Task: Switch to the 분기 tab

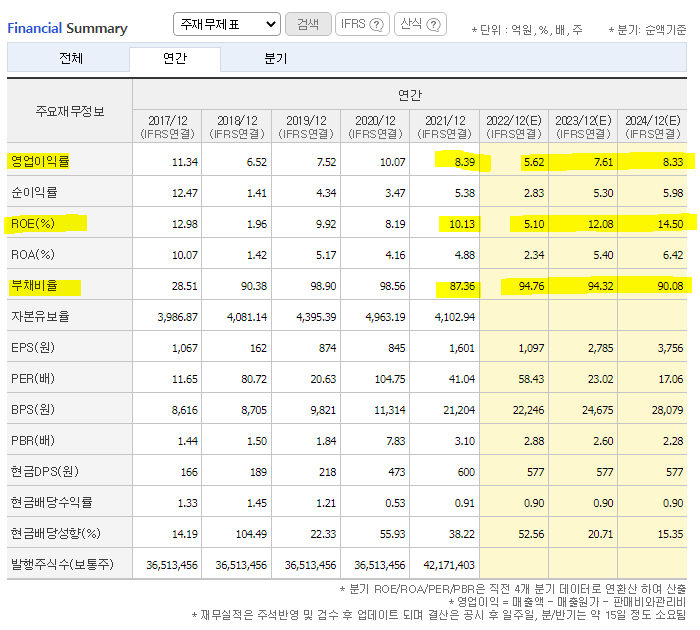Action: (275, 58)
